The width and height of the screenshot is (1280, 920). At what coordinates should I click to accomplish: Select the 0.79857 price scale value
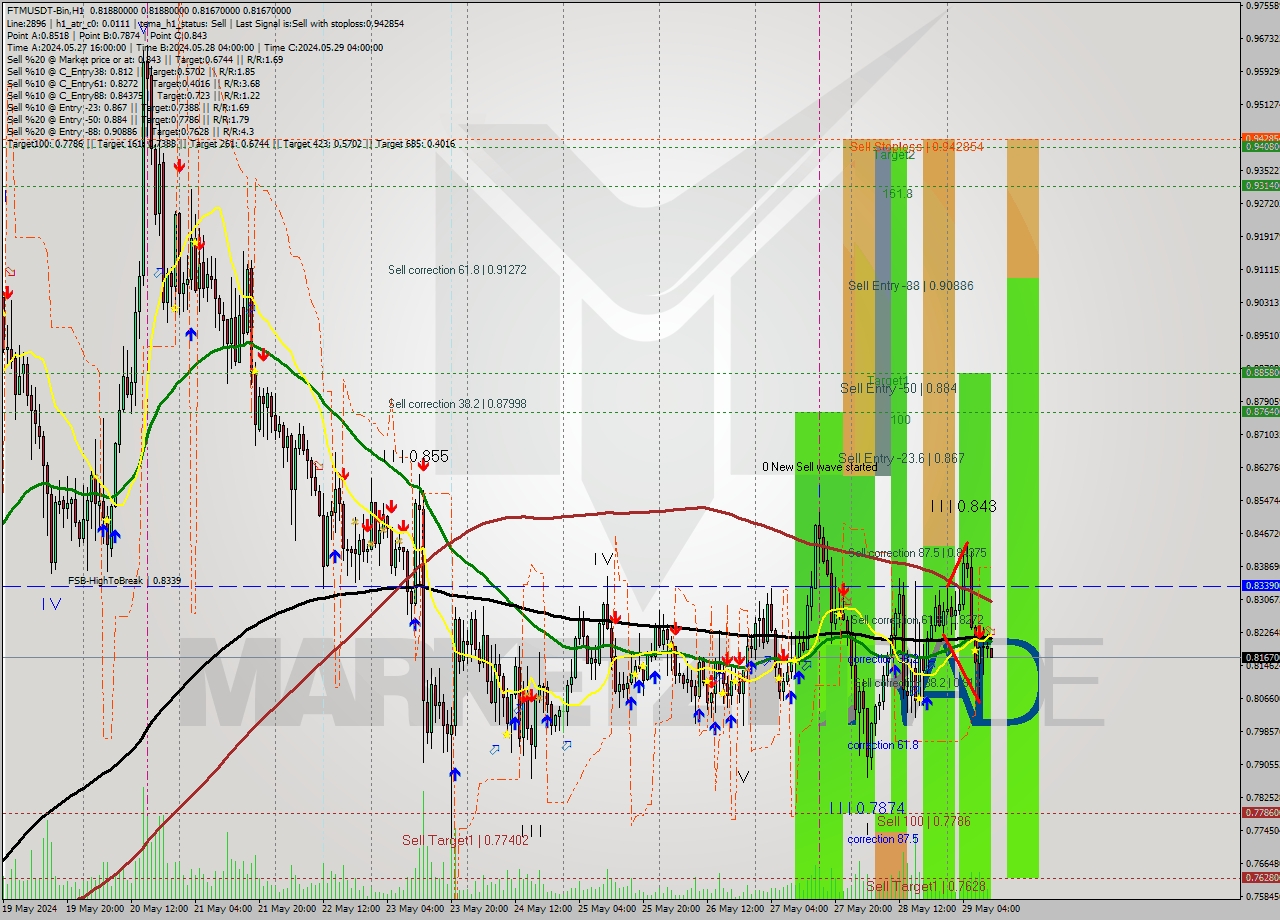coord(1262,731)
